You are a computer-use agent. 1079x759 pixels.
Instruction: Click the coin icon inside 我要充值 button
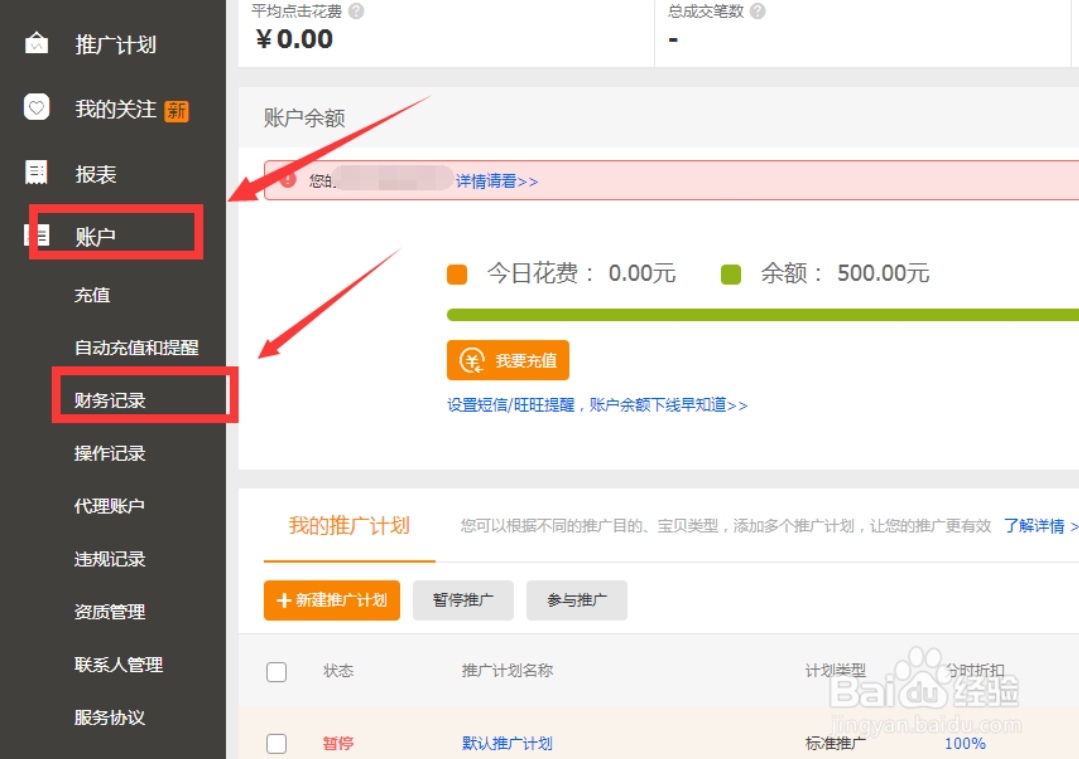[x=471, y=360]
